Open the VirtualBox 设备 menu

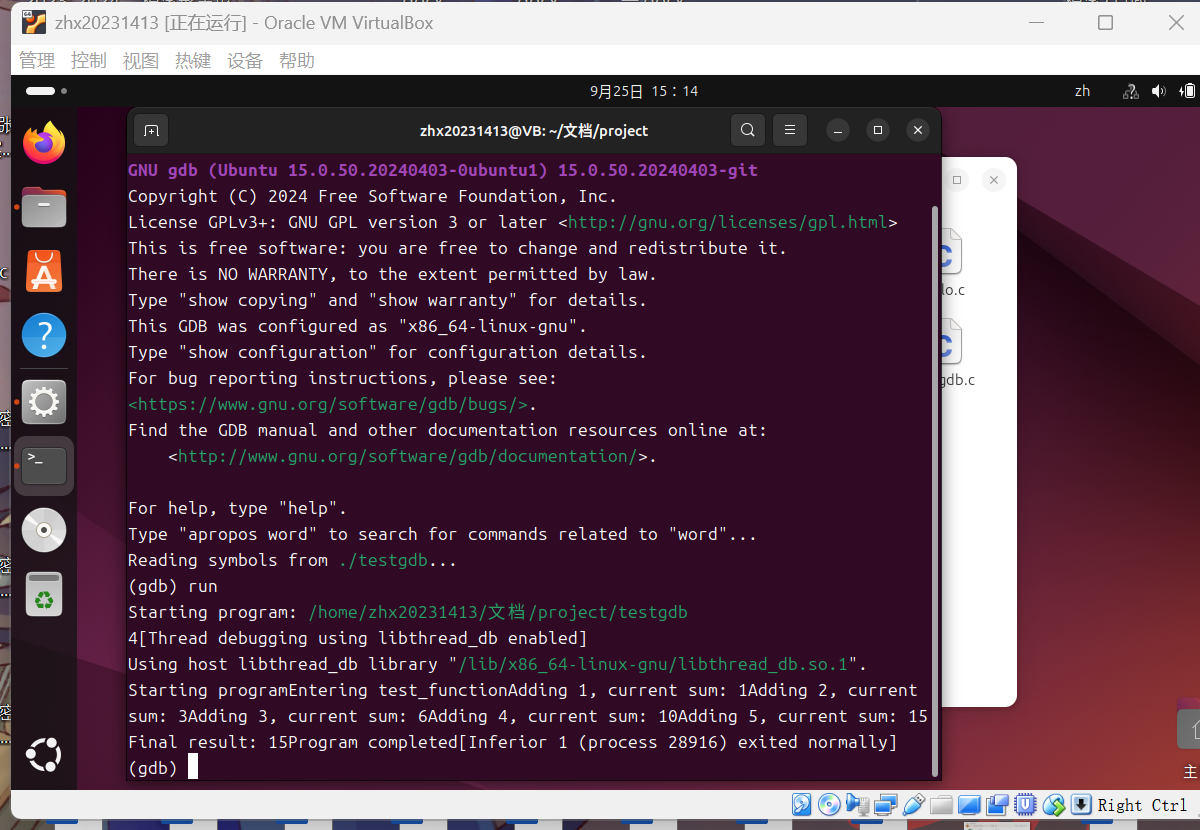[245, 61]
